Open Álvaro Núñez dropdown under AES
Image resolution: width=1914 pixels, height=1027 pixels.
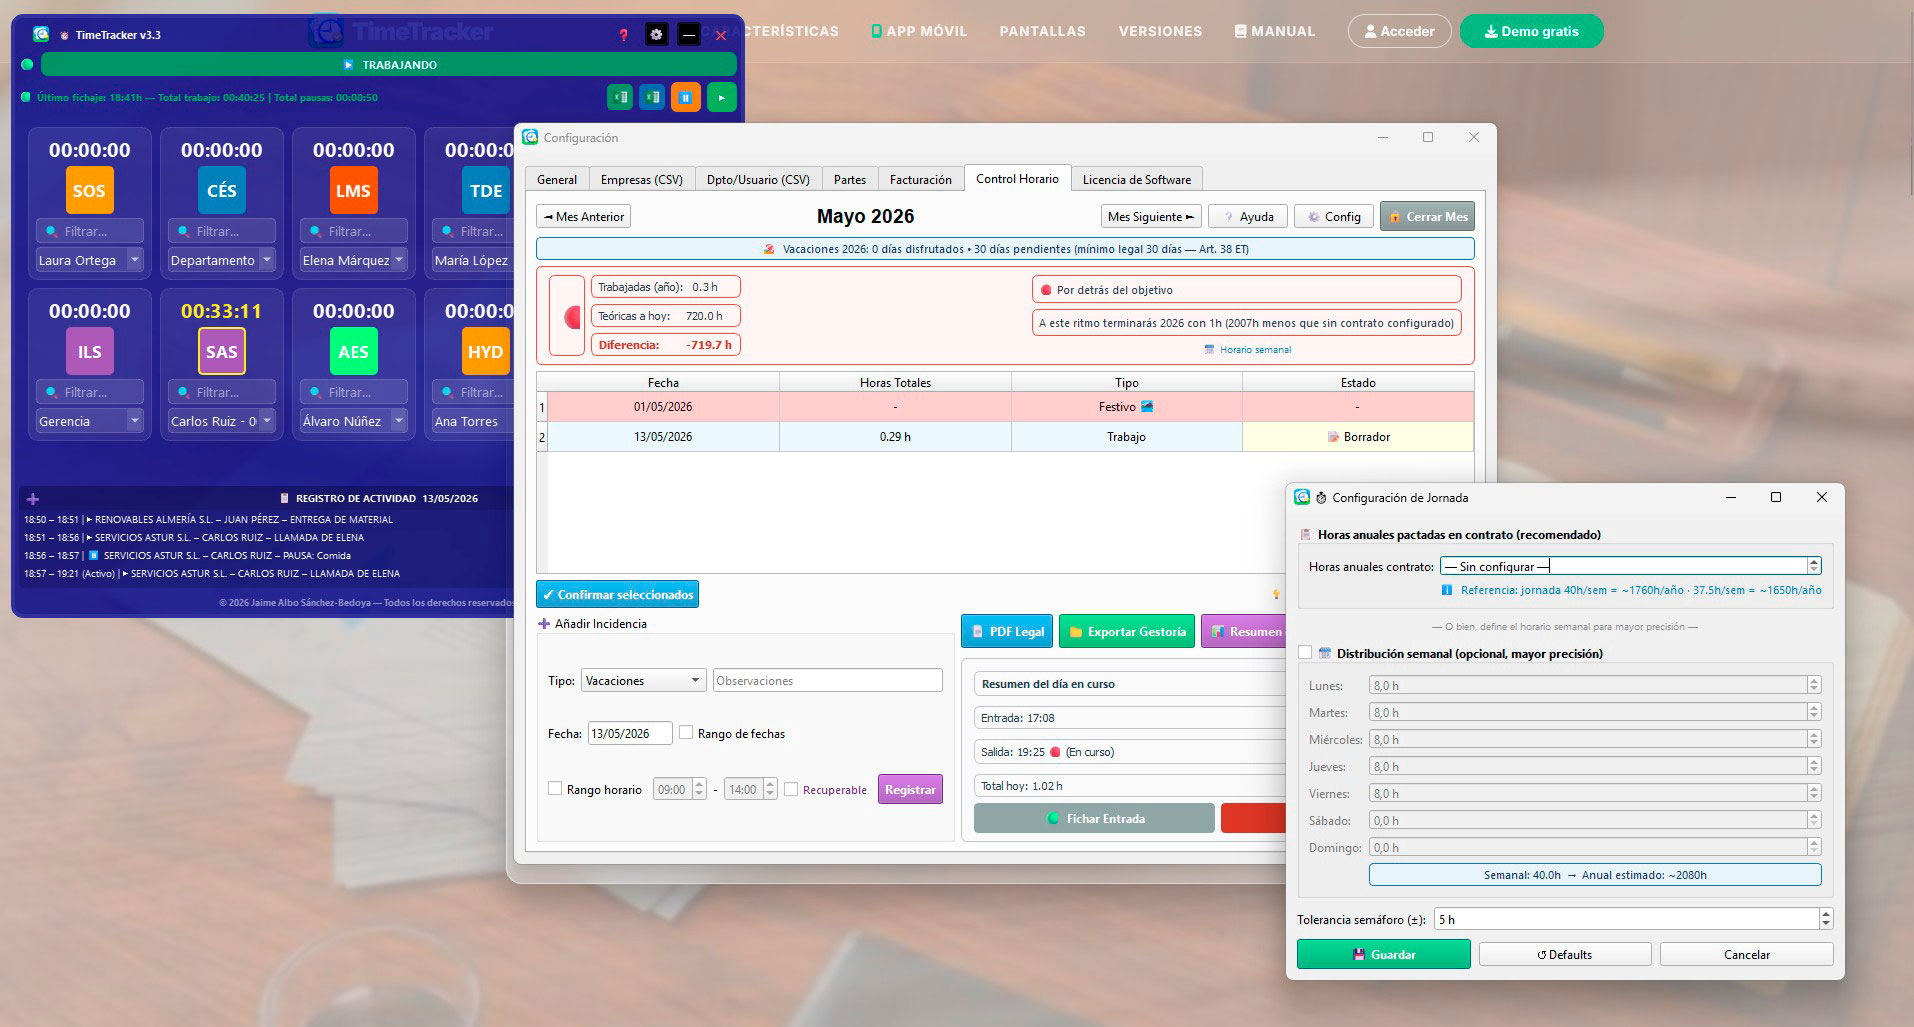click(353, 421)
